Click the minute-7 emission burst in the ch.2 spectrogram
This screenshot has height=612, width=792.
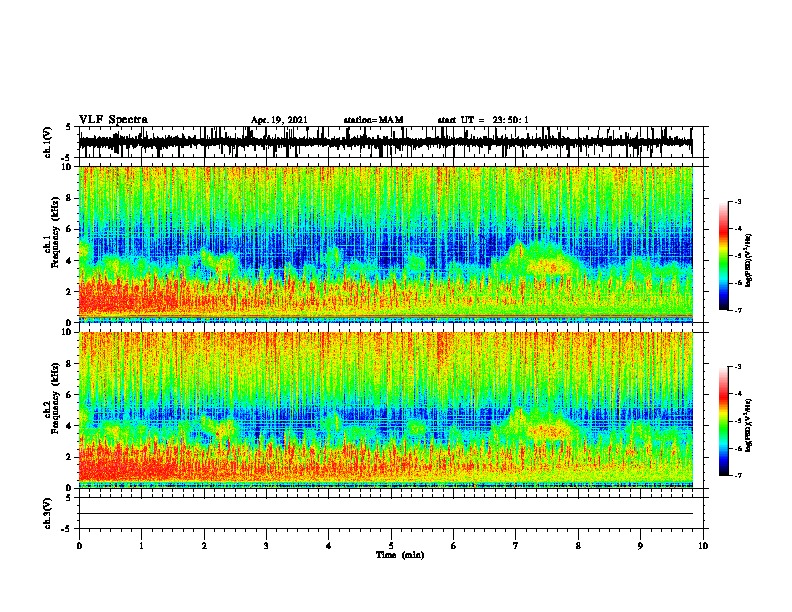tap(538, 424)
